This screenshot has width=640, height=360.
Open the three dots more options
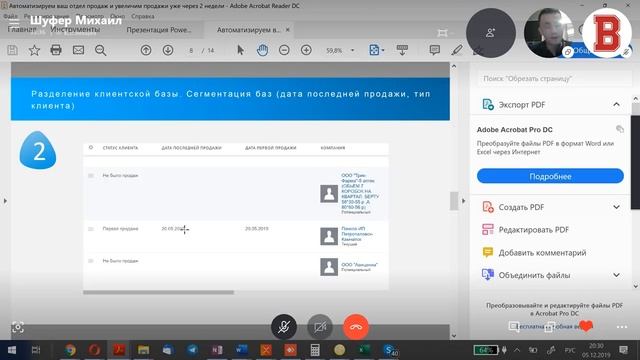pos(622,327)
